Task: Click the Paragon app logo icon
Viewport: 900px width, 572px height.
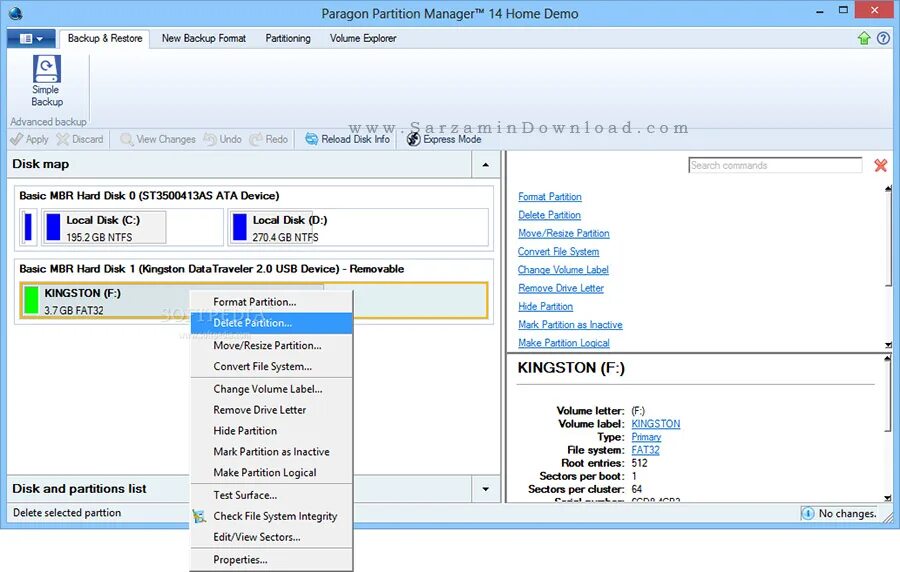Action: click(x=15, y=13)
